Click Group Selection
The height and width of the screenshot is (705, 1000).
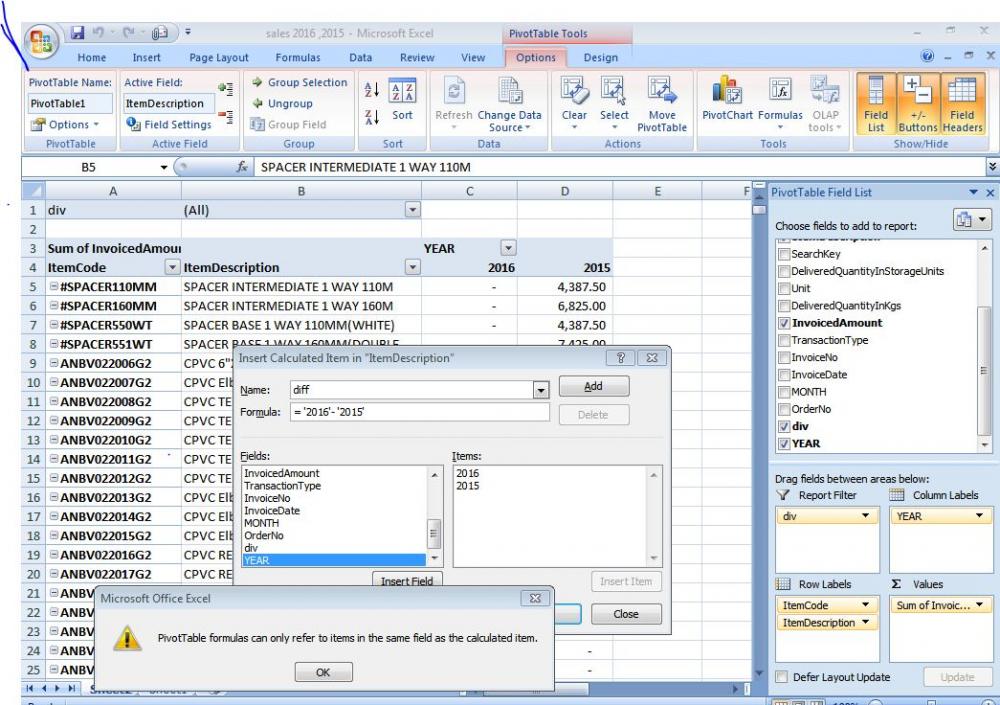(299, 82)
